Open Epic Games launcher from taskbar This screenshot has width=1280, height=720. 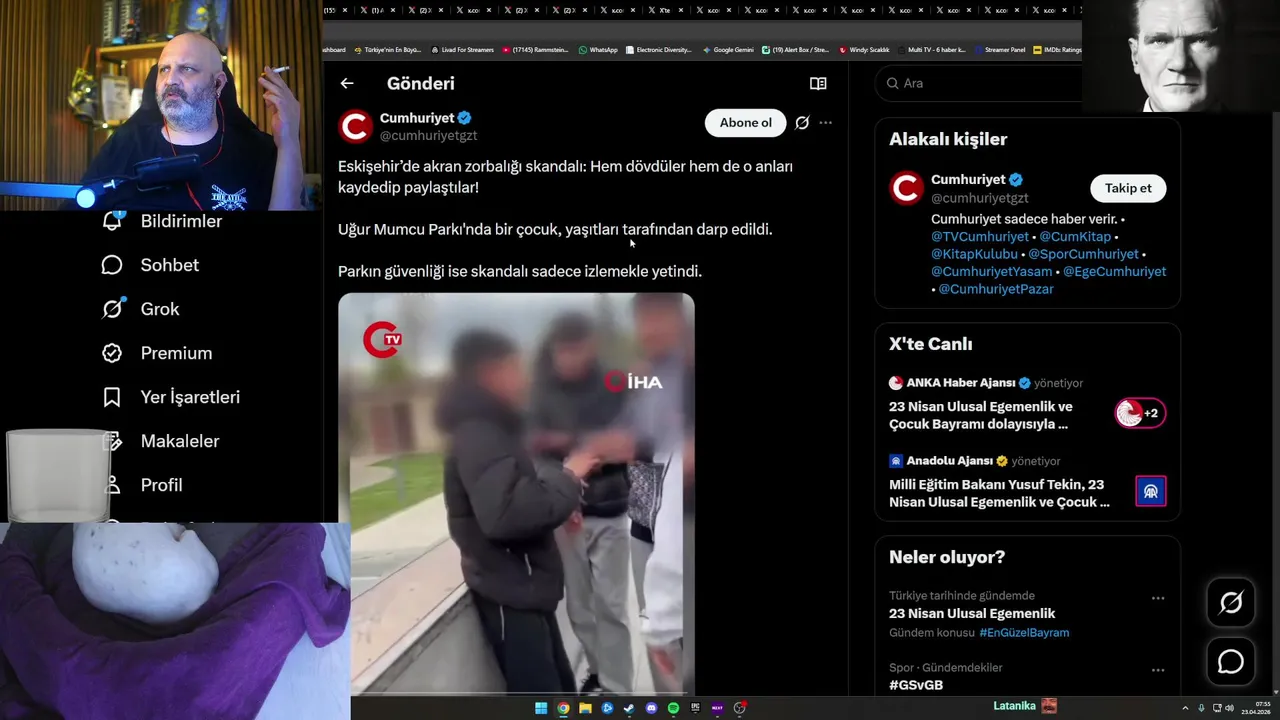[695, 708]
